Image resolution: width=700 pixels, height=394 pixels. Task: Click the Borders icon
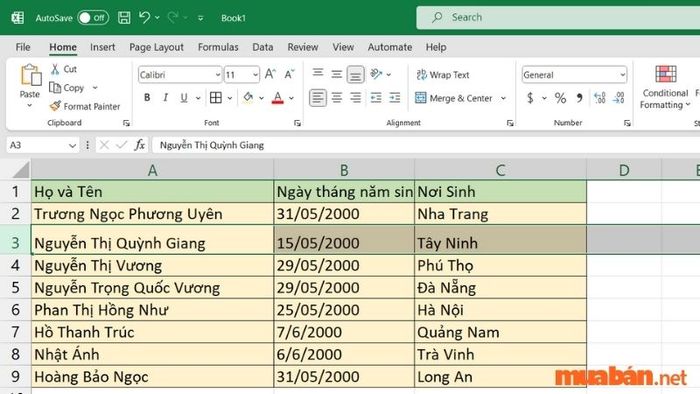click(x=216, y=98)
